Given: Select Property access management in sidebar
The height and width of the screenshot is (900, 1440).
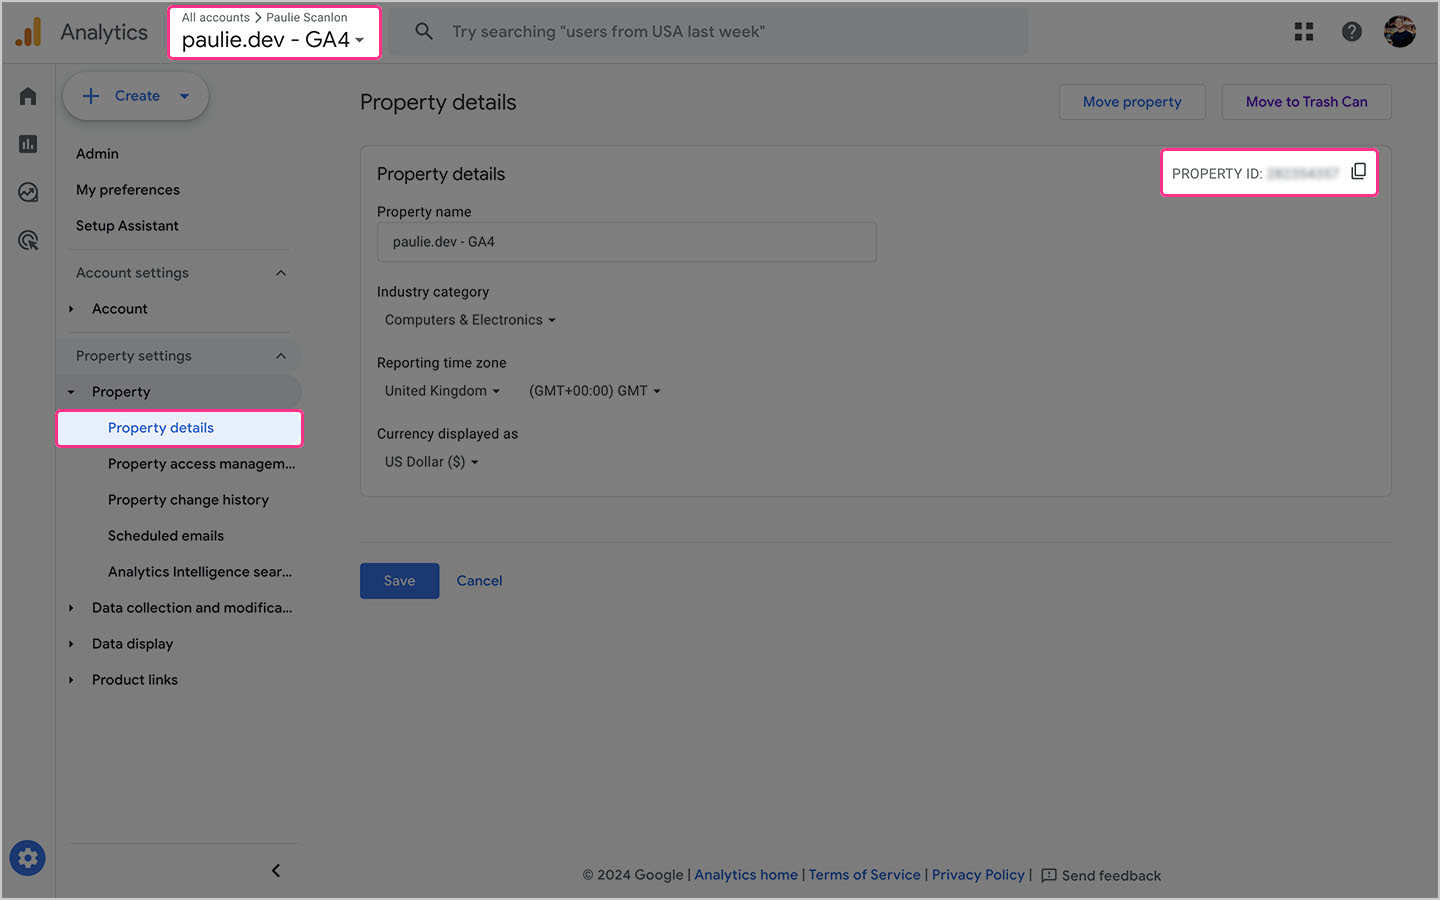Looking at the screenshot, I should click(x=200, y=463).
